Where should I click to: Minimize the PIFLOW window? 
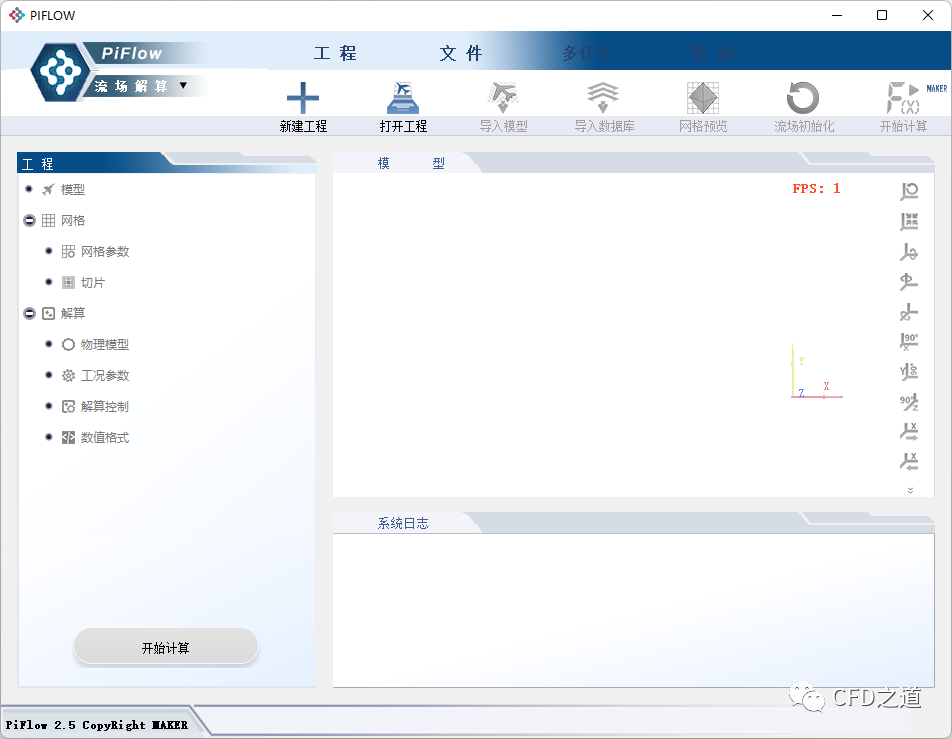coord(837,15)
